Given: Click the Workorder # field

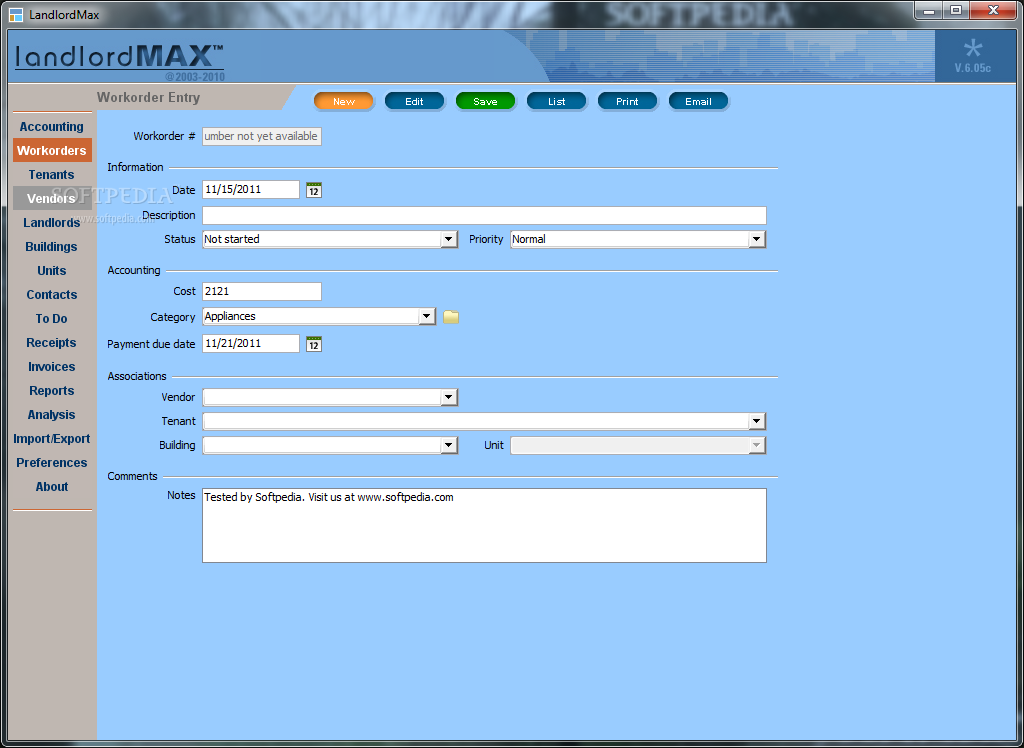Looking at the screenshot, I should 262,137.
